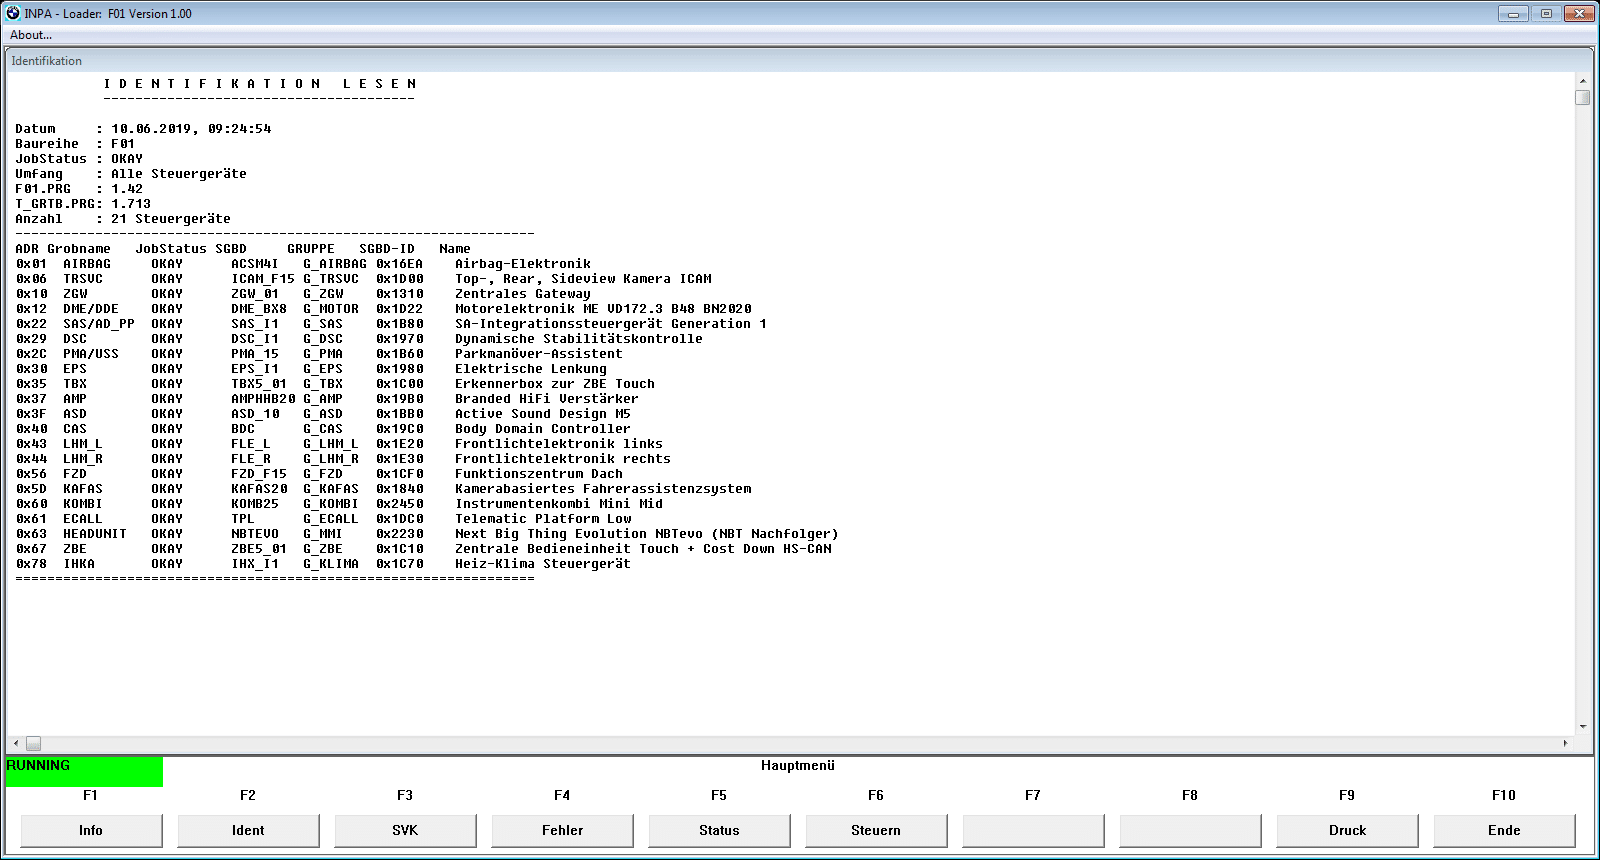Click the vertical scrollbar down arrow
The width and height of the screenshot is (1600, 860).
pos(1582,727)
